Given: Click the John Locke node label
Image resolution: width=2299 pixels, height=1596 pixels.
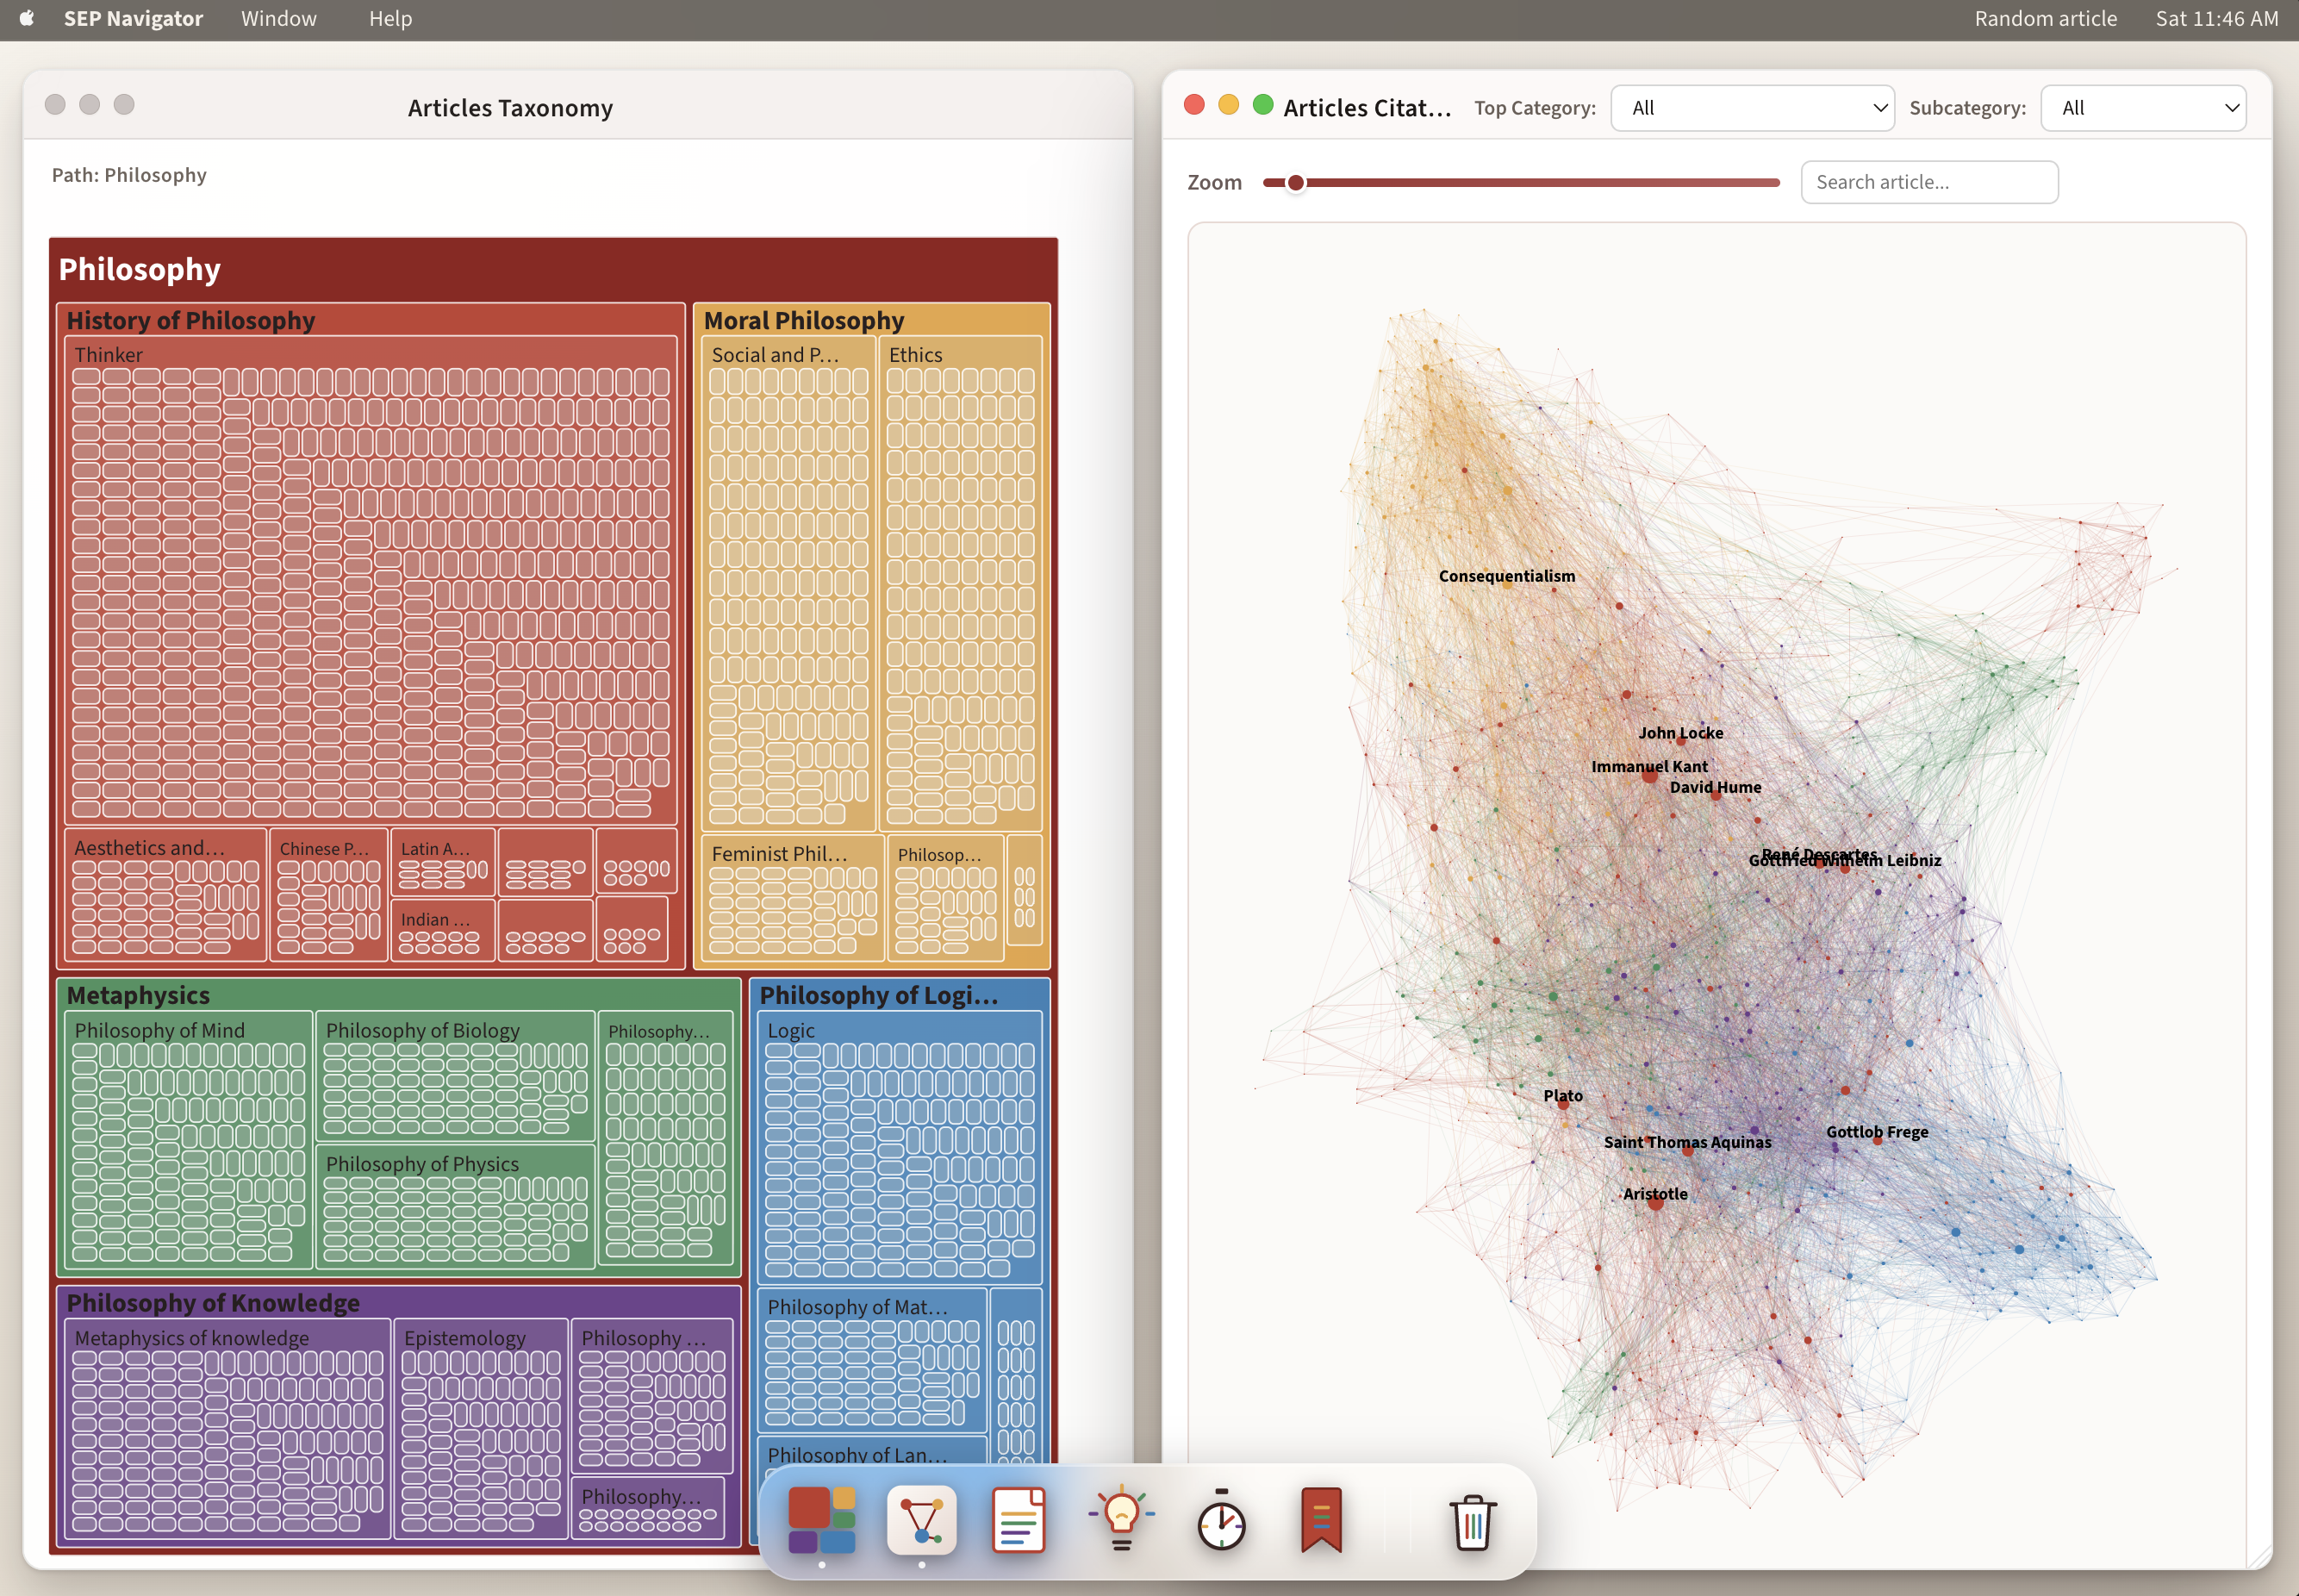Looking at the screenshot, I should click(x=1680, y=733).
